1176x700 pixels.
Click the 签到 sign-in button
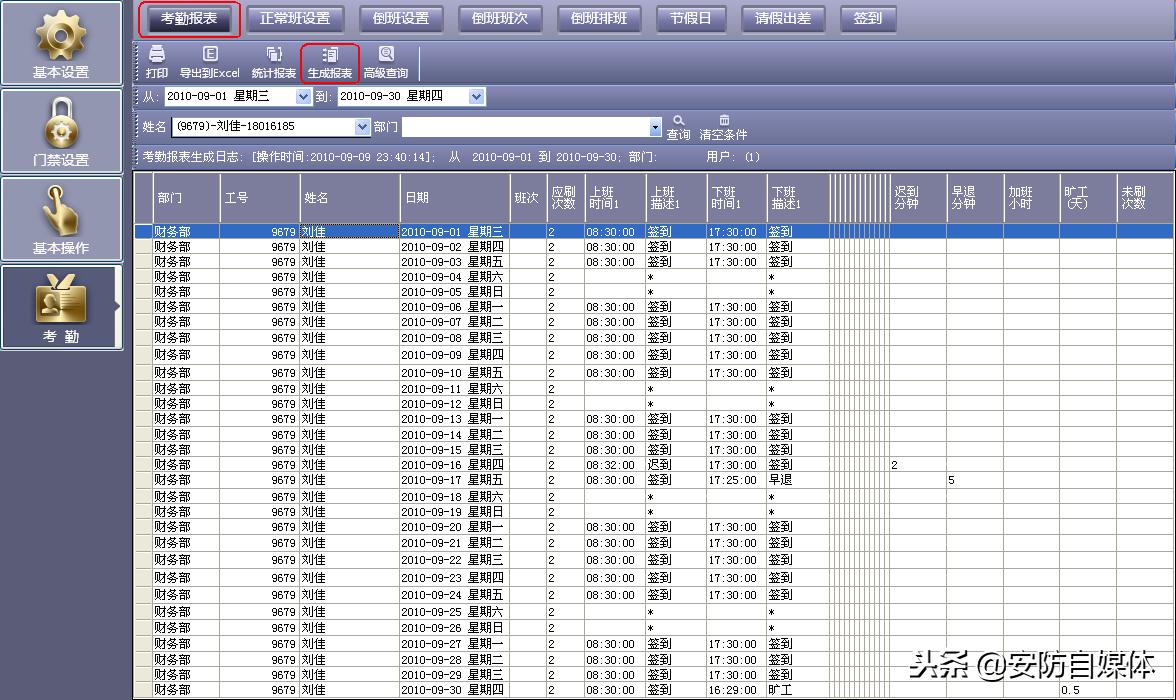point(867,18)
